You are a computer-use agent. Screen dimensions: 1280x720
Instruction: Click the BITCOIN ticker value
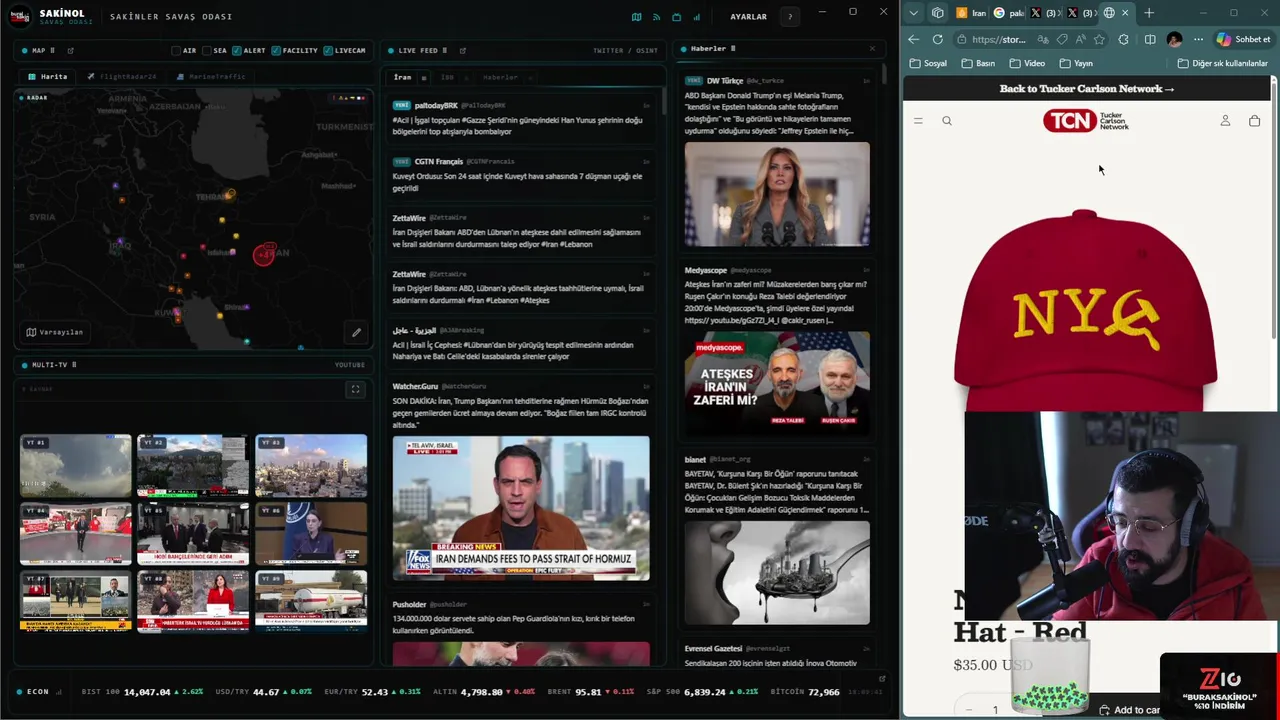click(x=824, y=692)
